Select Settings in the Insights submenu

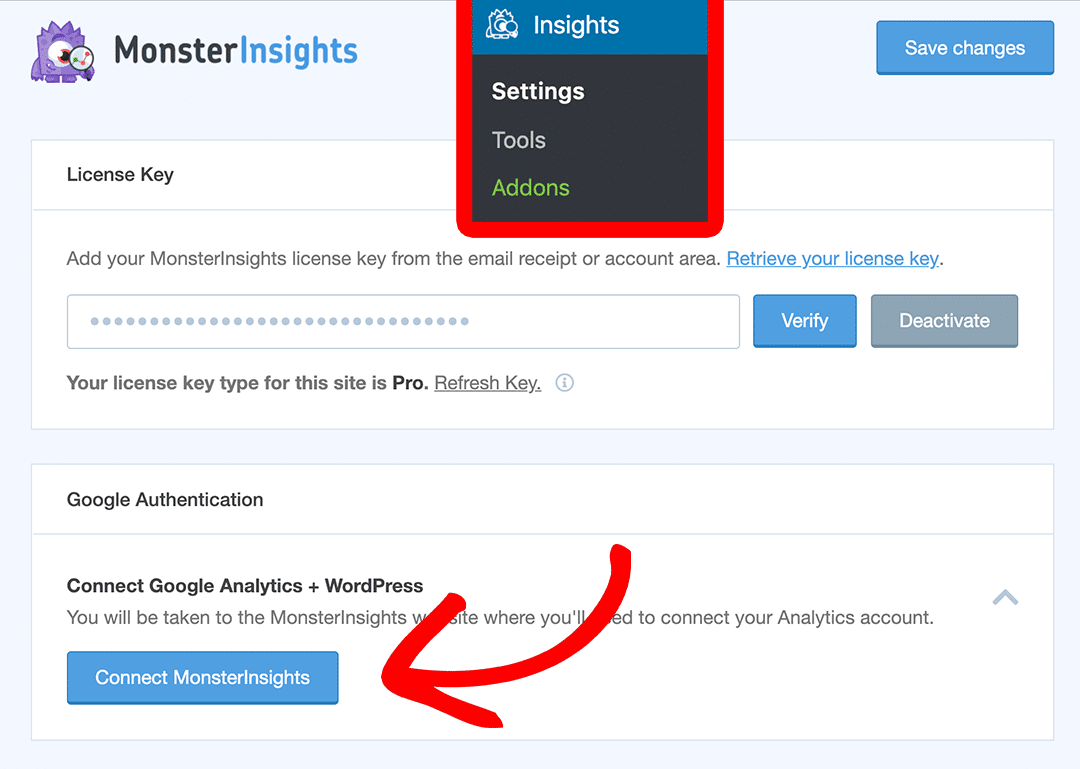(x=538, y=92)
